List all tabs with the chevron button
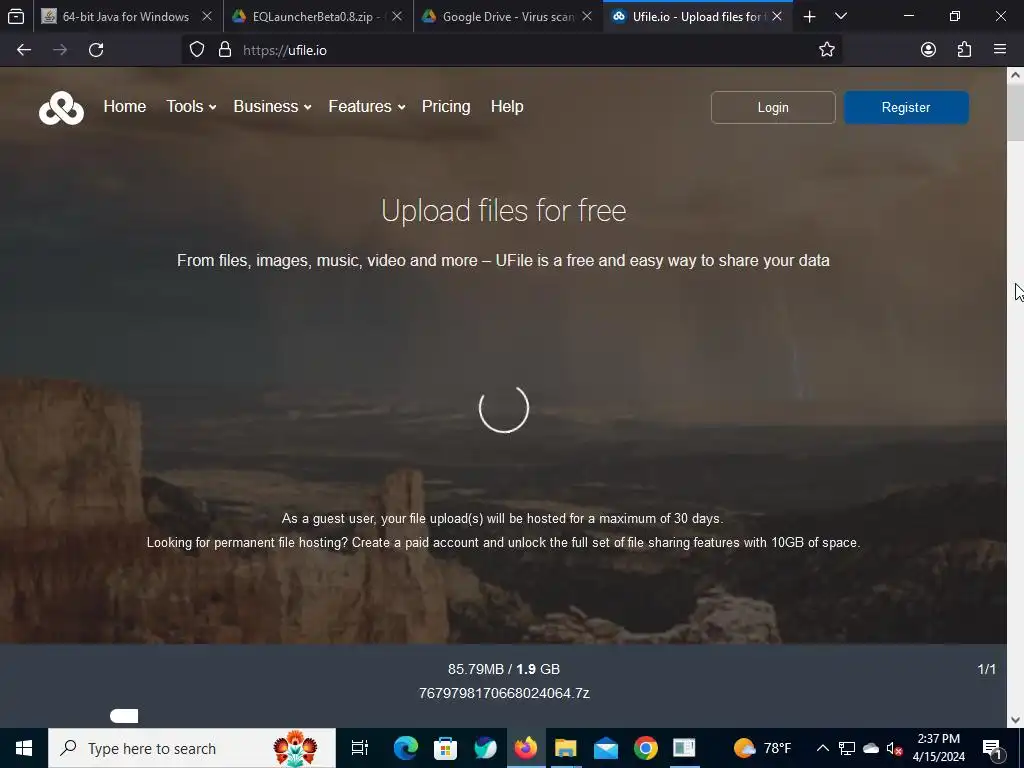This screenshot has height=768, width=1024. [x=841, y=16]
